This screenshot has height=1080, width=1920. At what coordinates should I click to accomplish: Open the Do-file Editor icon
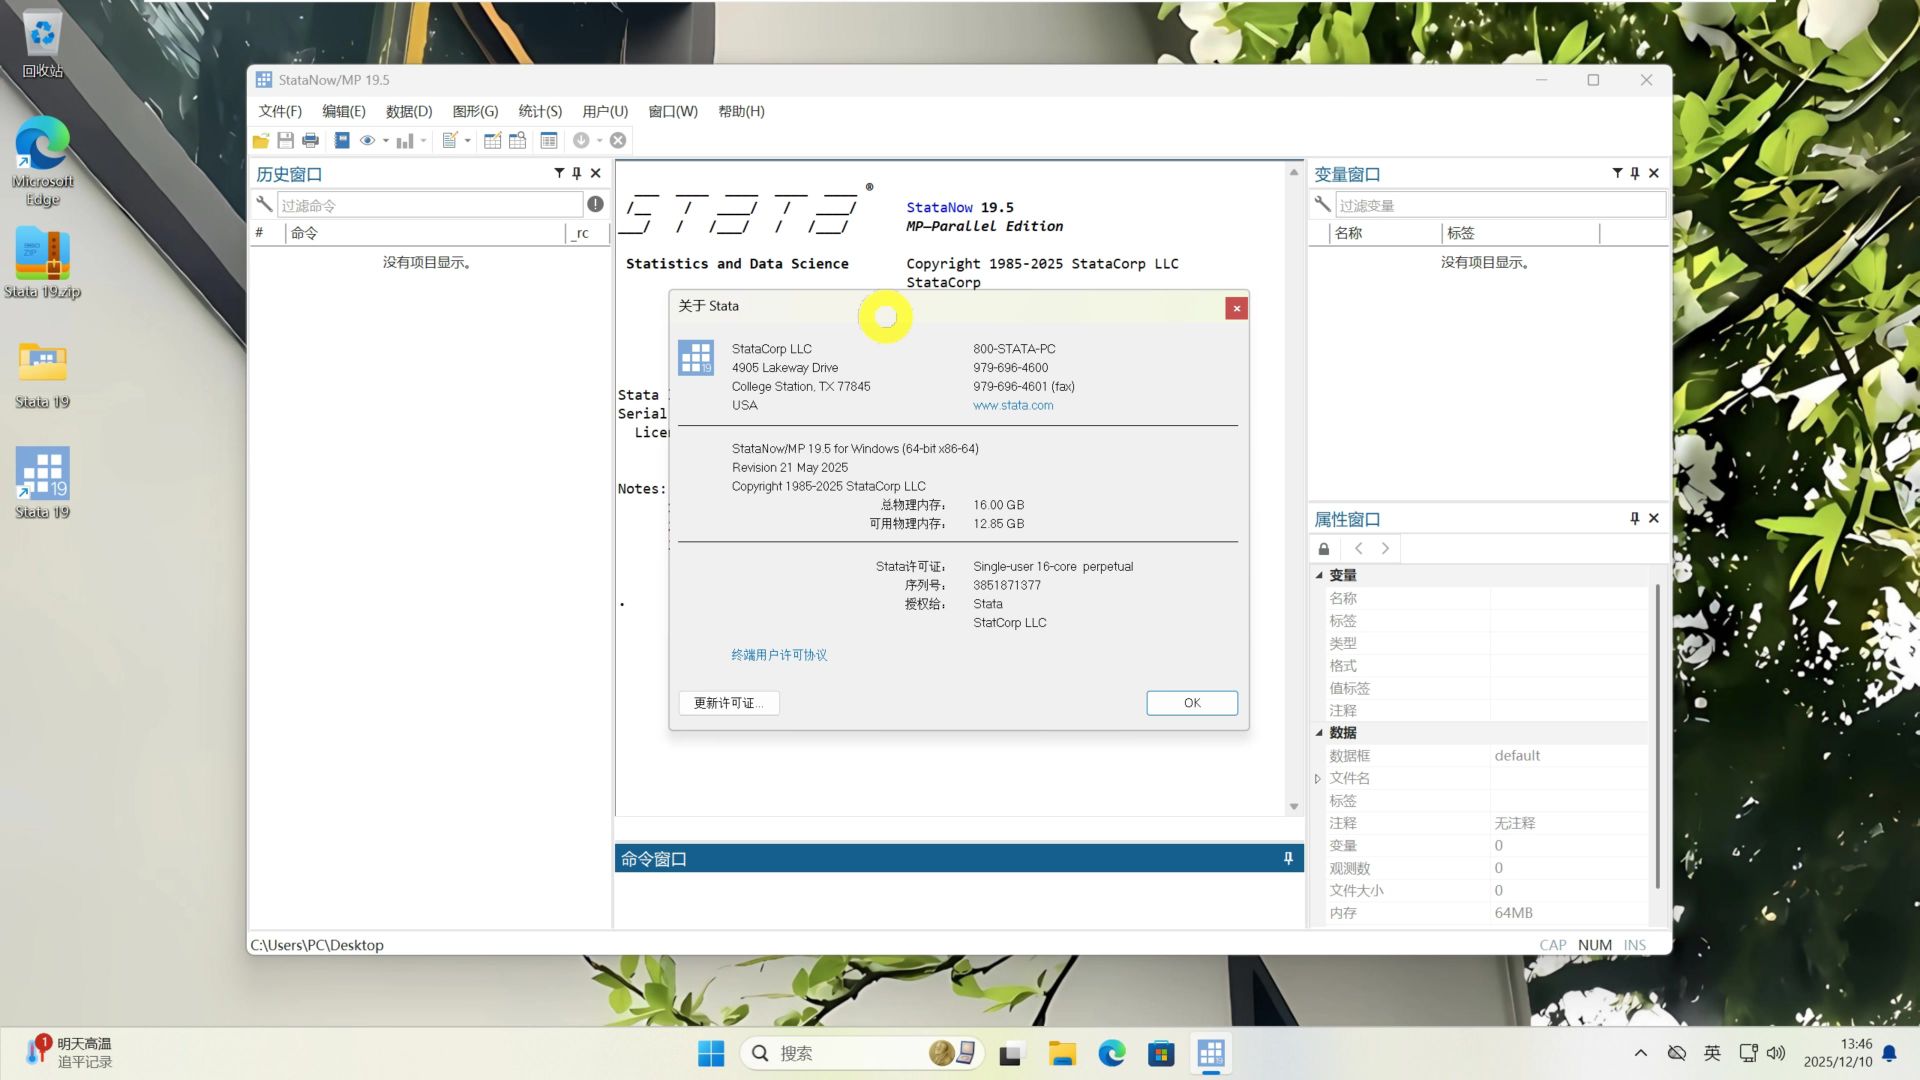450,141
